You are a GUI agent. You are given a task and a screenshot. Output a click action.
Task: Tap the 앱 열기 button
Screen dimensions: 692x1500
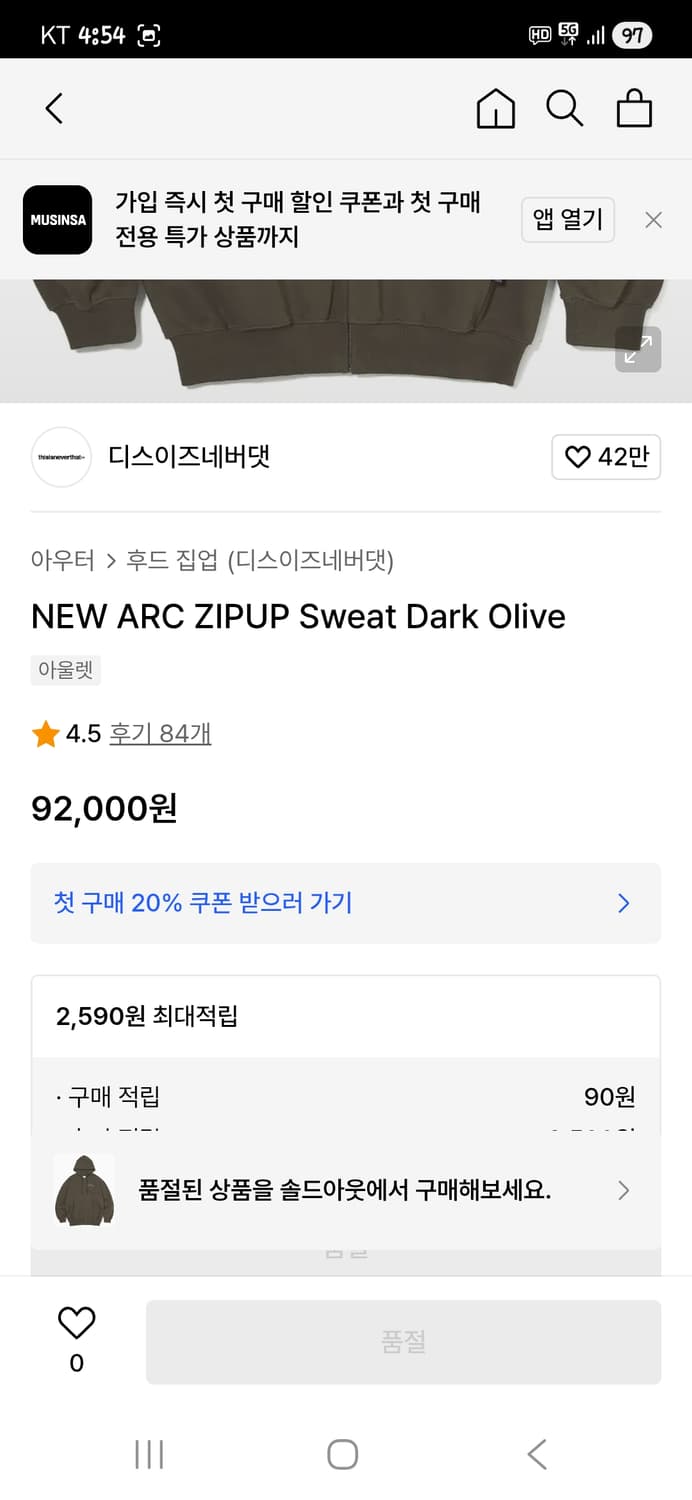567,219
